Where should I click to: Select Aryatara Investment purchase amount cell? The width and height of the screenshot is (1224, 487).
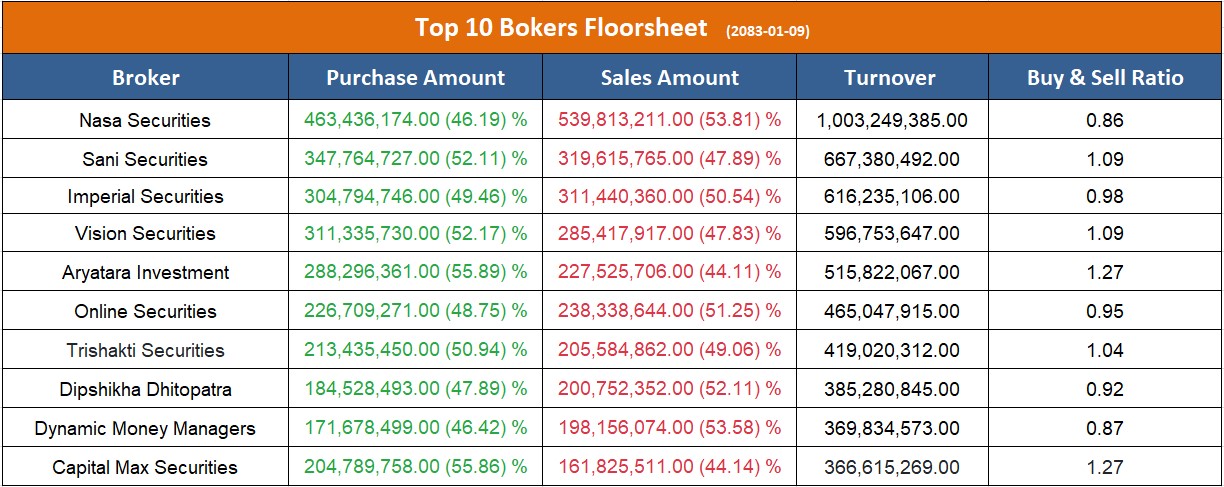pos(415,272)
